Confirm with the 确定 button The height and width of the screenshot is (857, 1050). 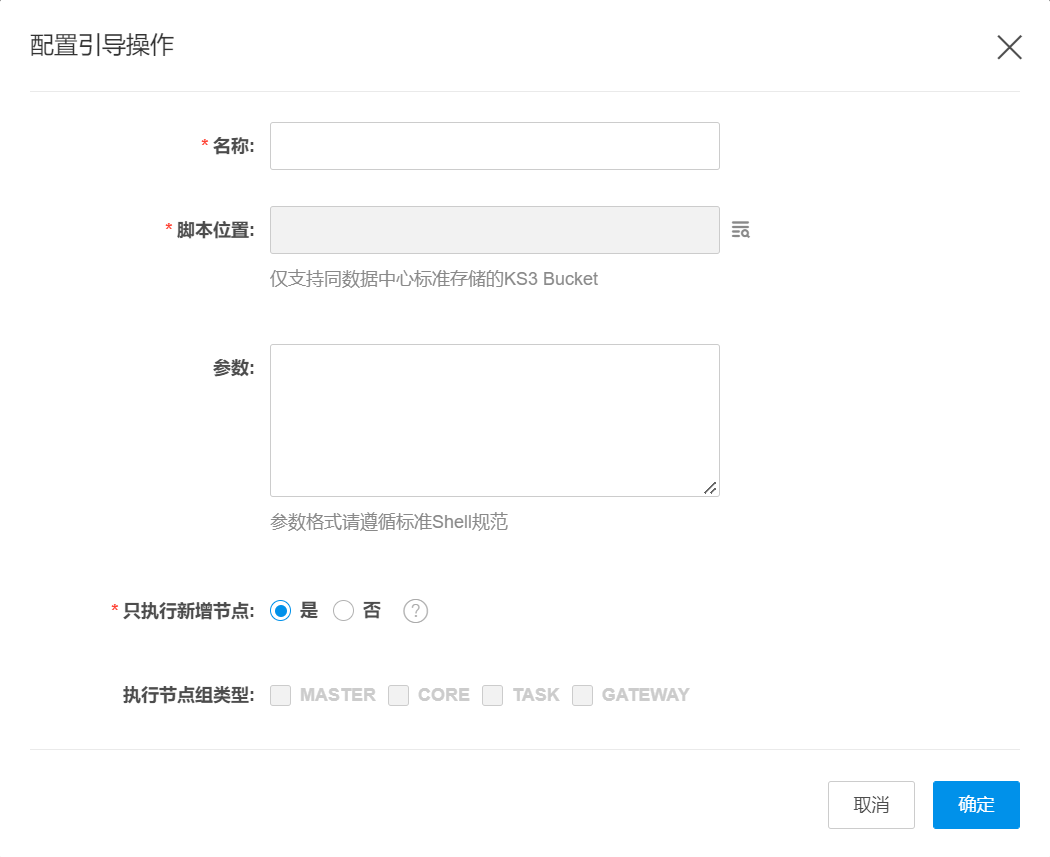(976, 805)
